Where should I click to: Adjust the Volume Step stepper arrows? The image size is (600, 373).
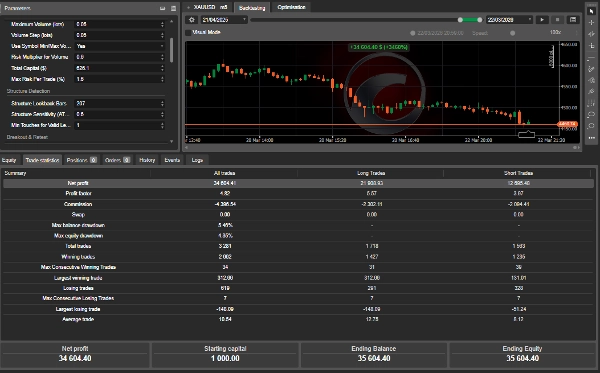(162, 35)
